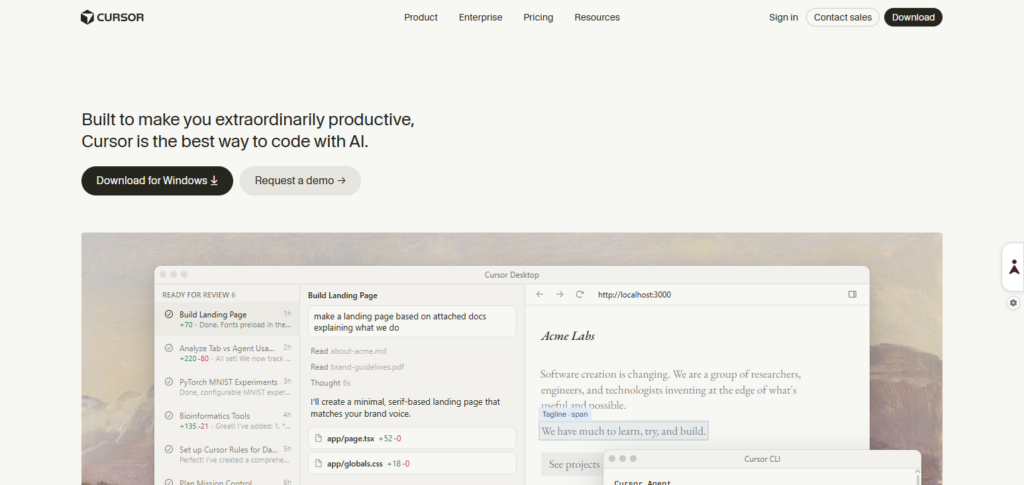Select the PyTorch MNIST Experiments task
1024x485 pixels.
coord(227,387)
